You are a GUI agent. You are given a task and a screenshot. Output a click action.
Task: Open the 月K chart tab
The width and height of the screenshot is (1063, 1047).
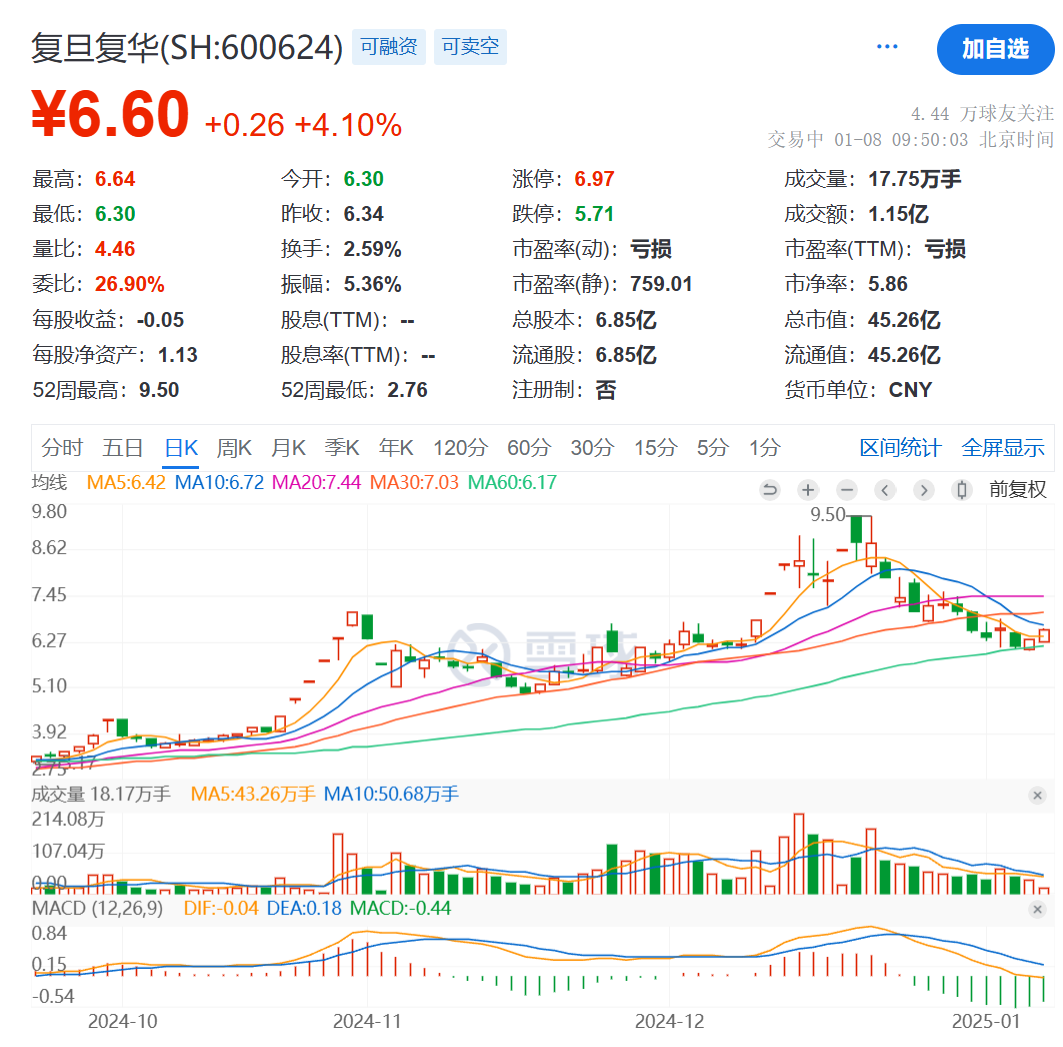pos(288,448)
